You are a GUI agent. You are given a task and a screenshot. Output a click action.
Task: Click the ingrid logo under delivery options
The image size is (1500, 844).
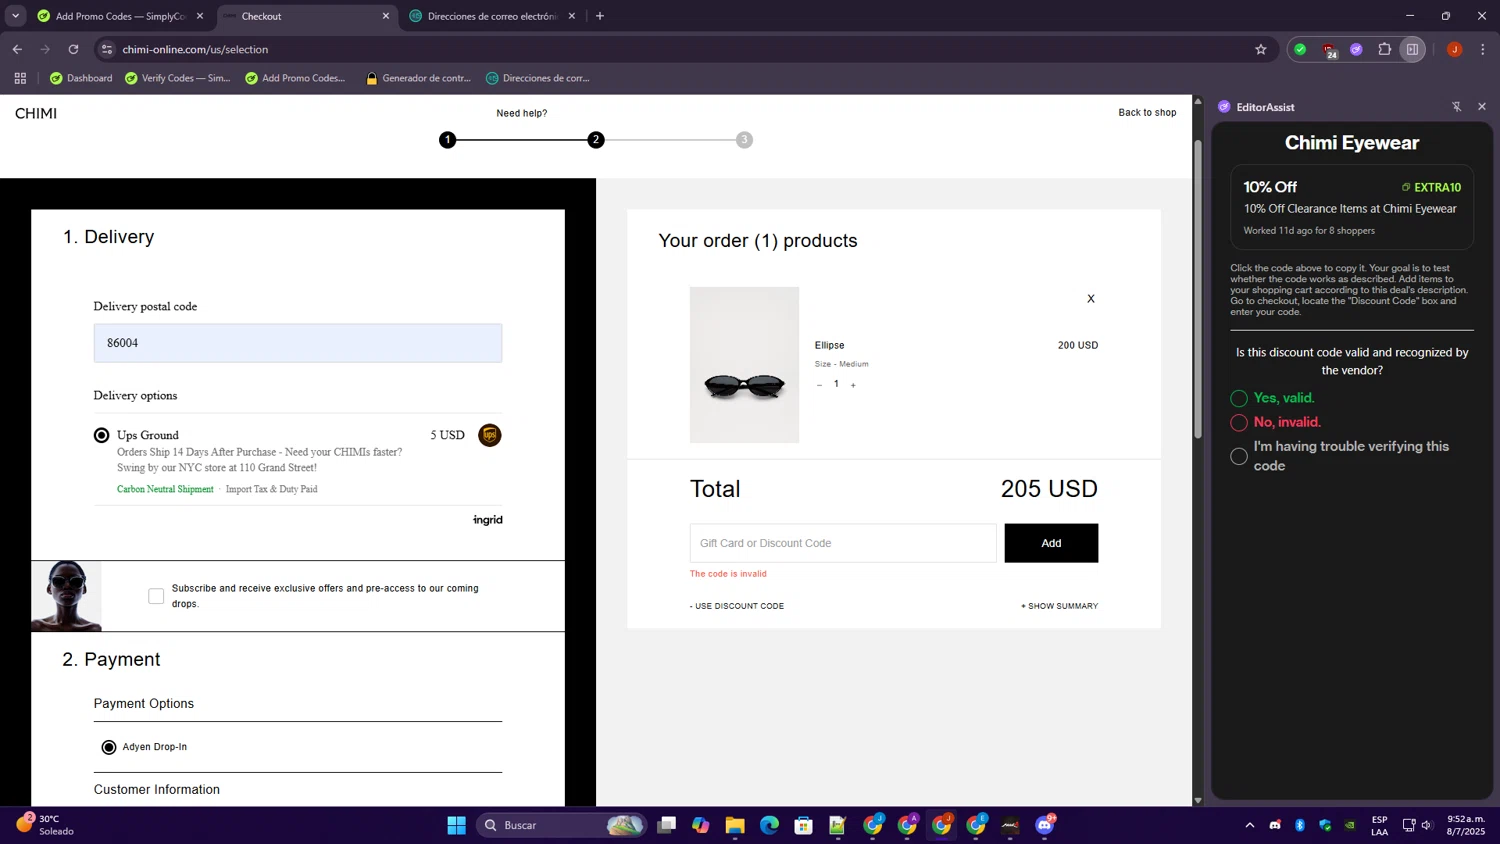click(x=488, y=520)
